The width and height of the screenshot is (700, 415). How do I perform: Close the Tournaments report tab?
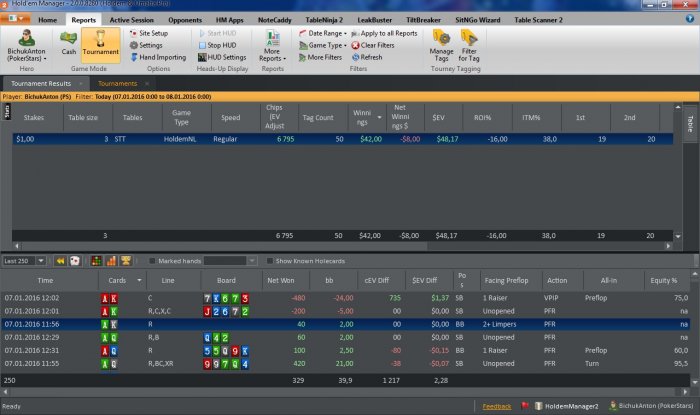[147, 83]
